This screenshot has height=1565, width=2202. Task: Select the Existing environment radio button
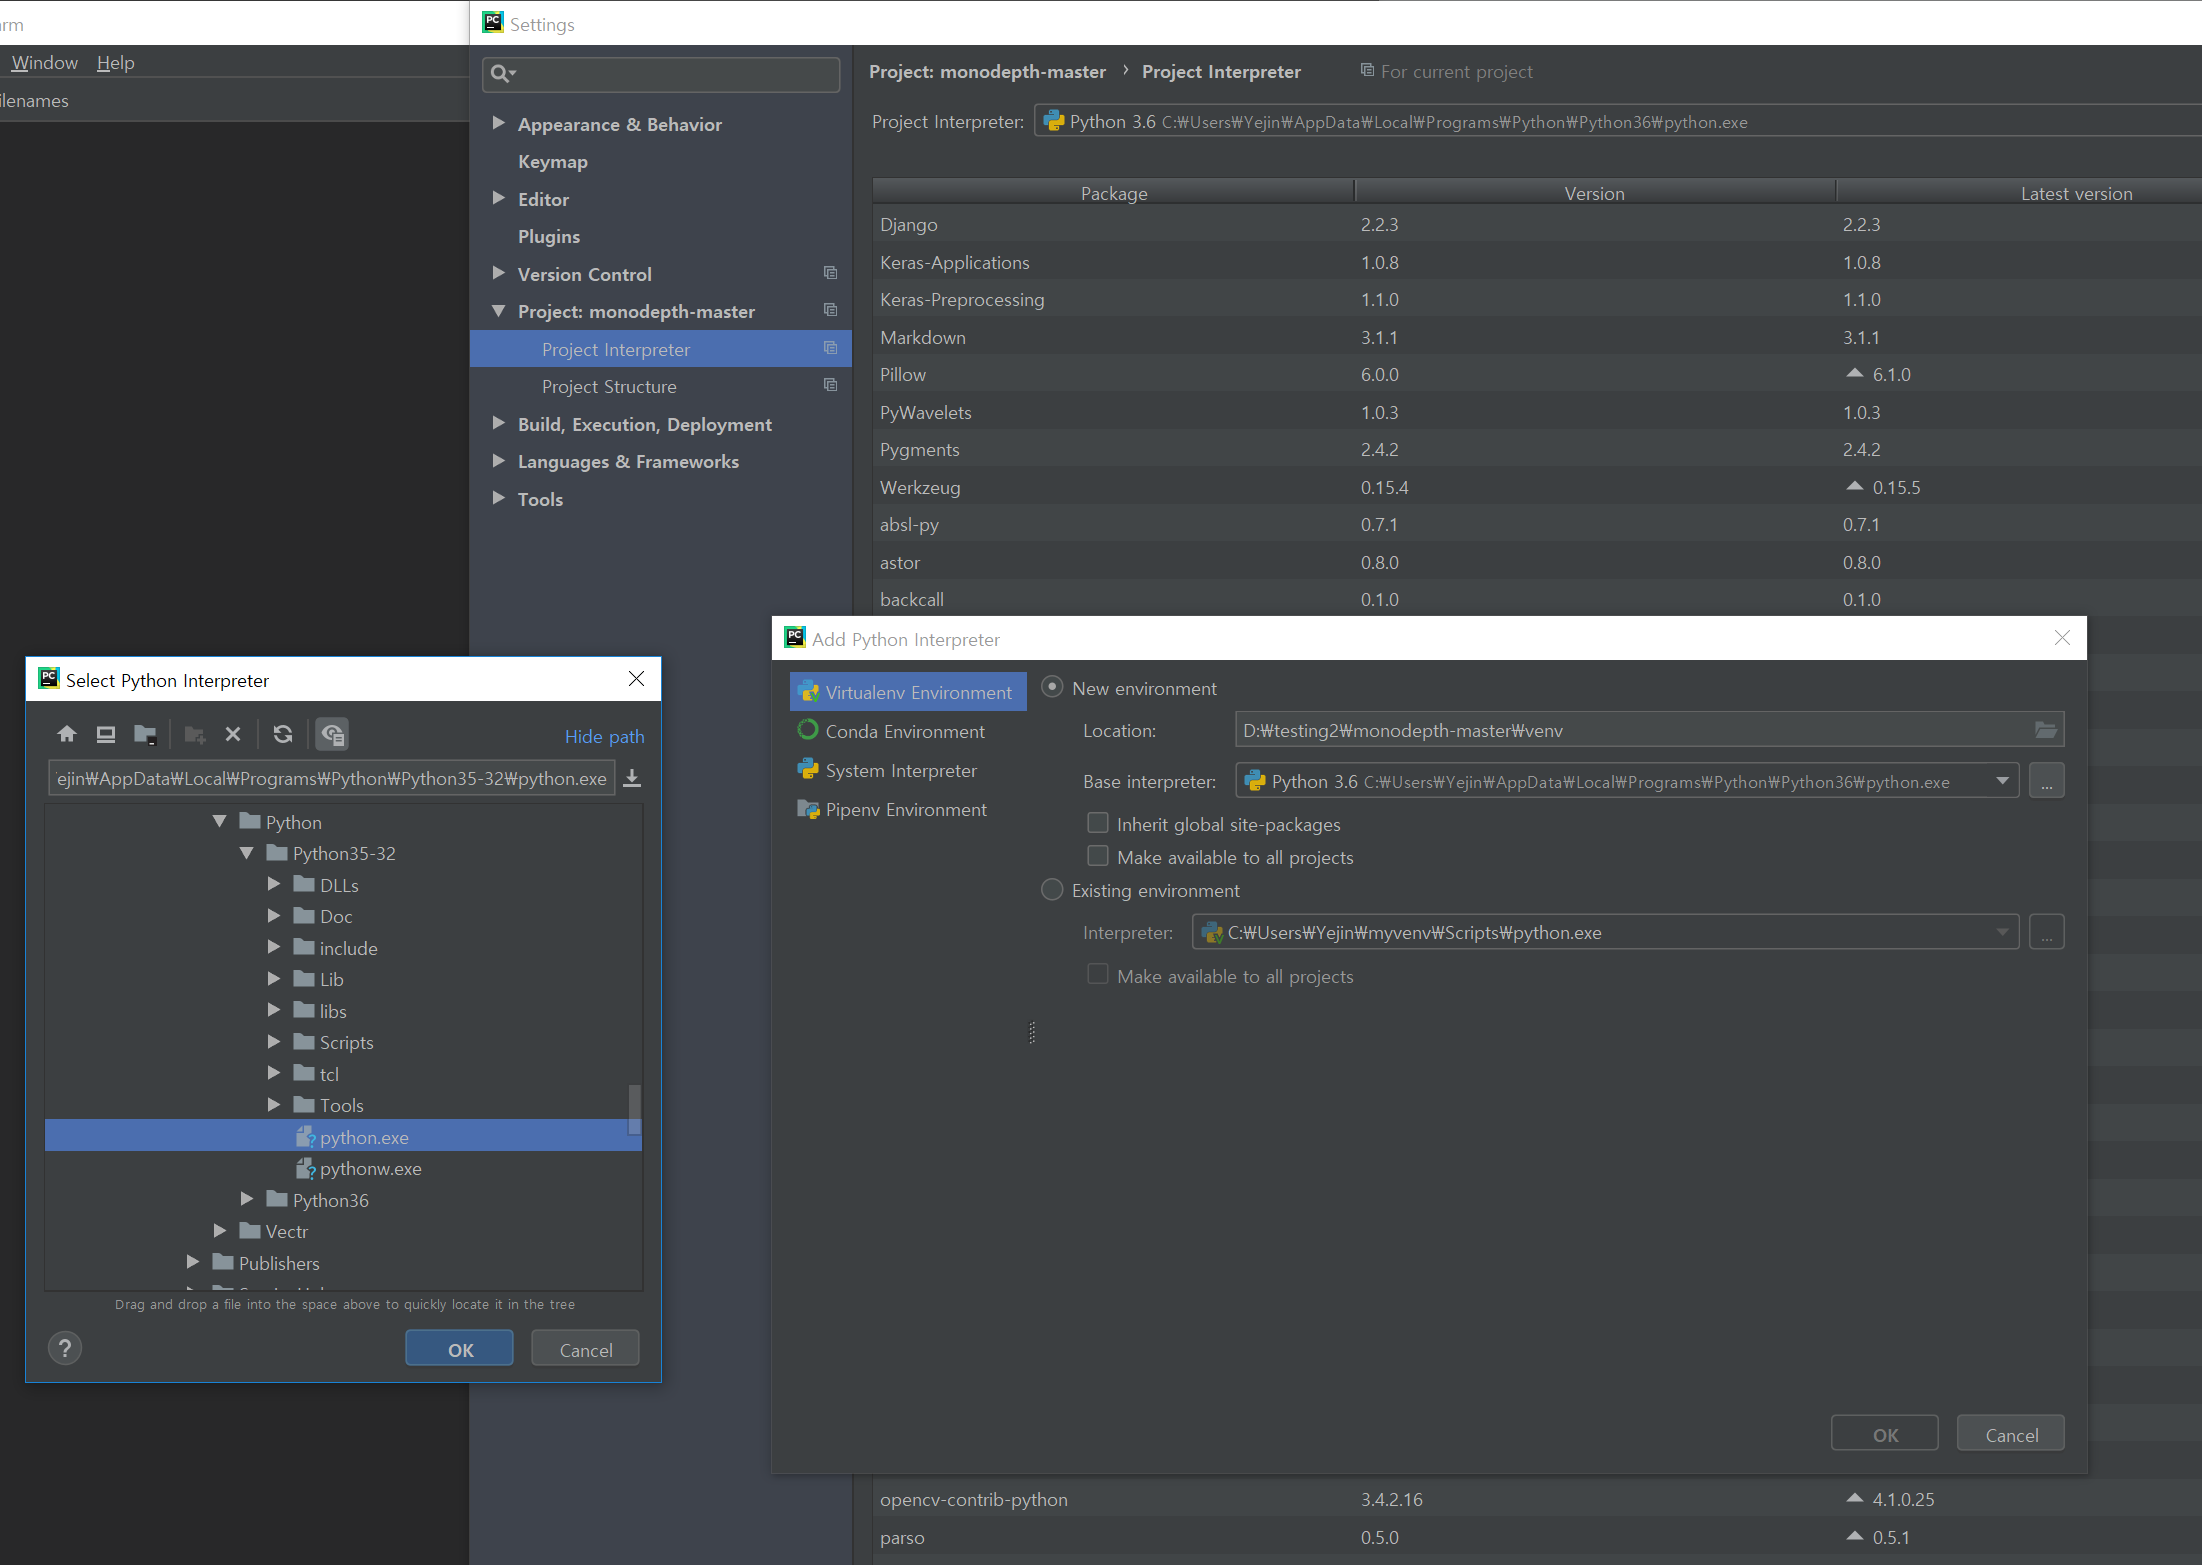tap(1052, 890)
